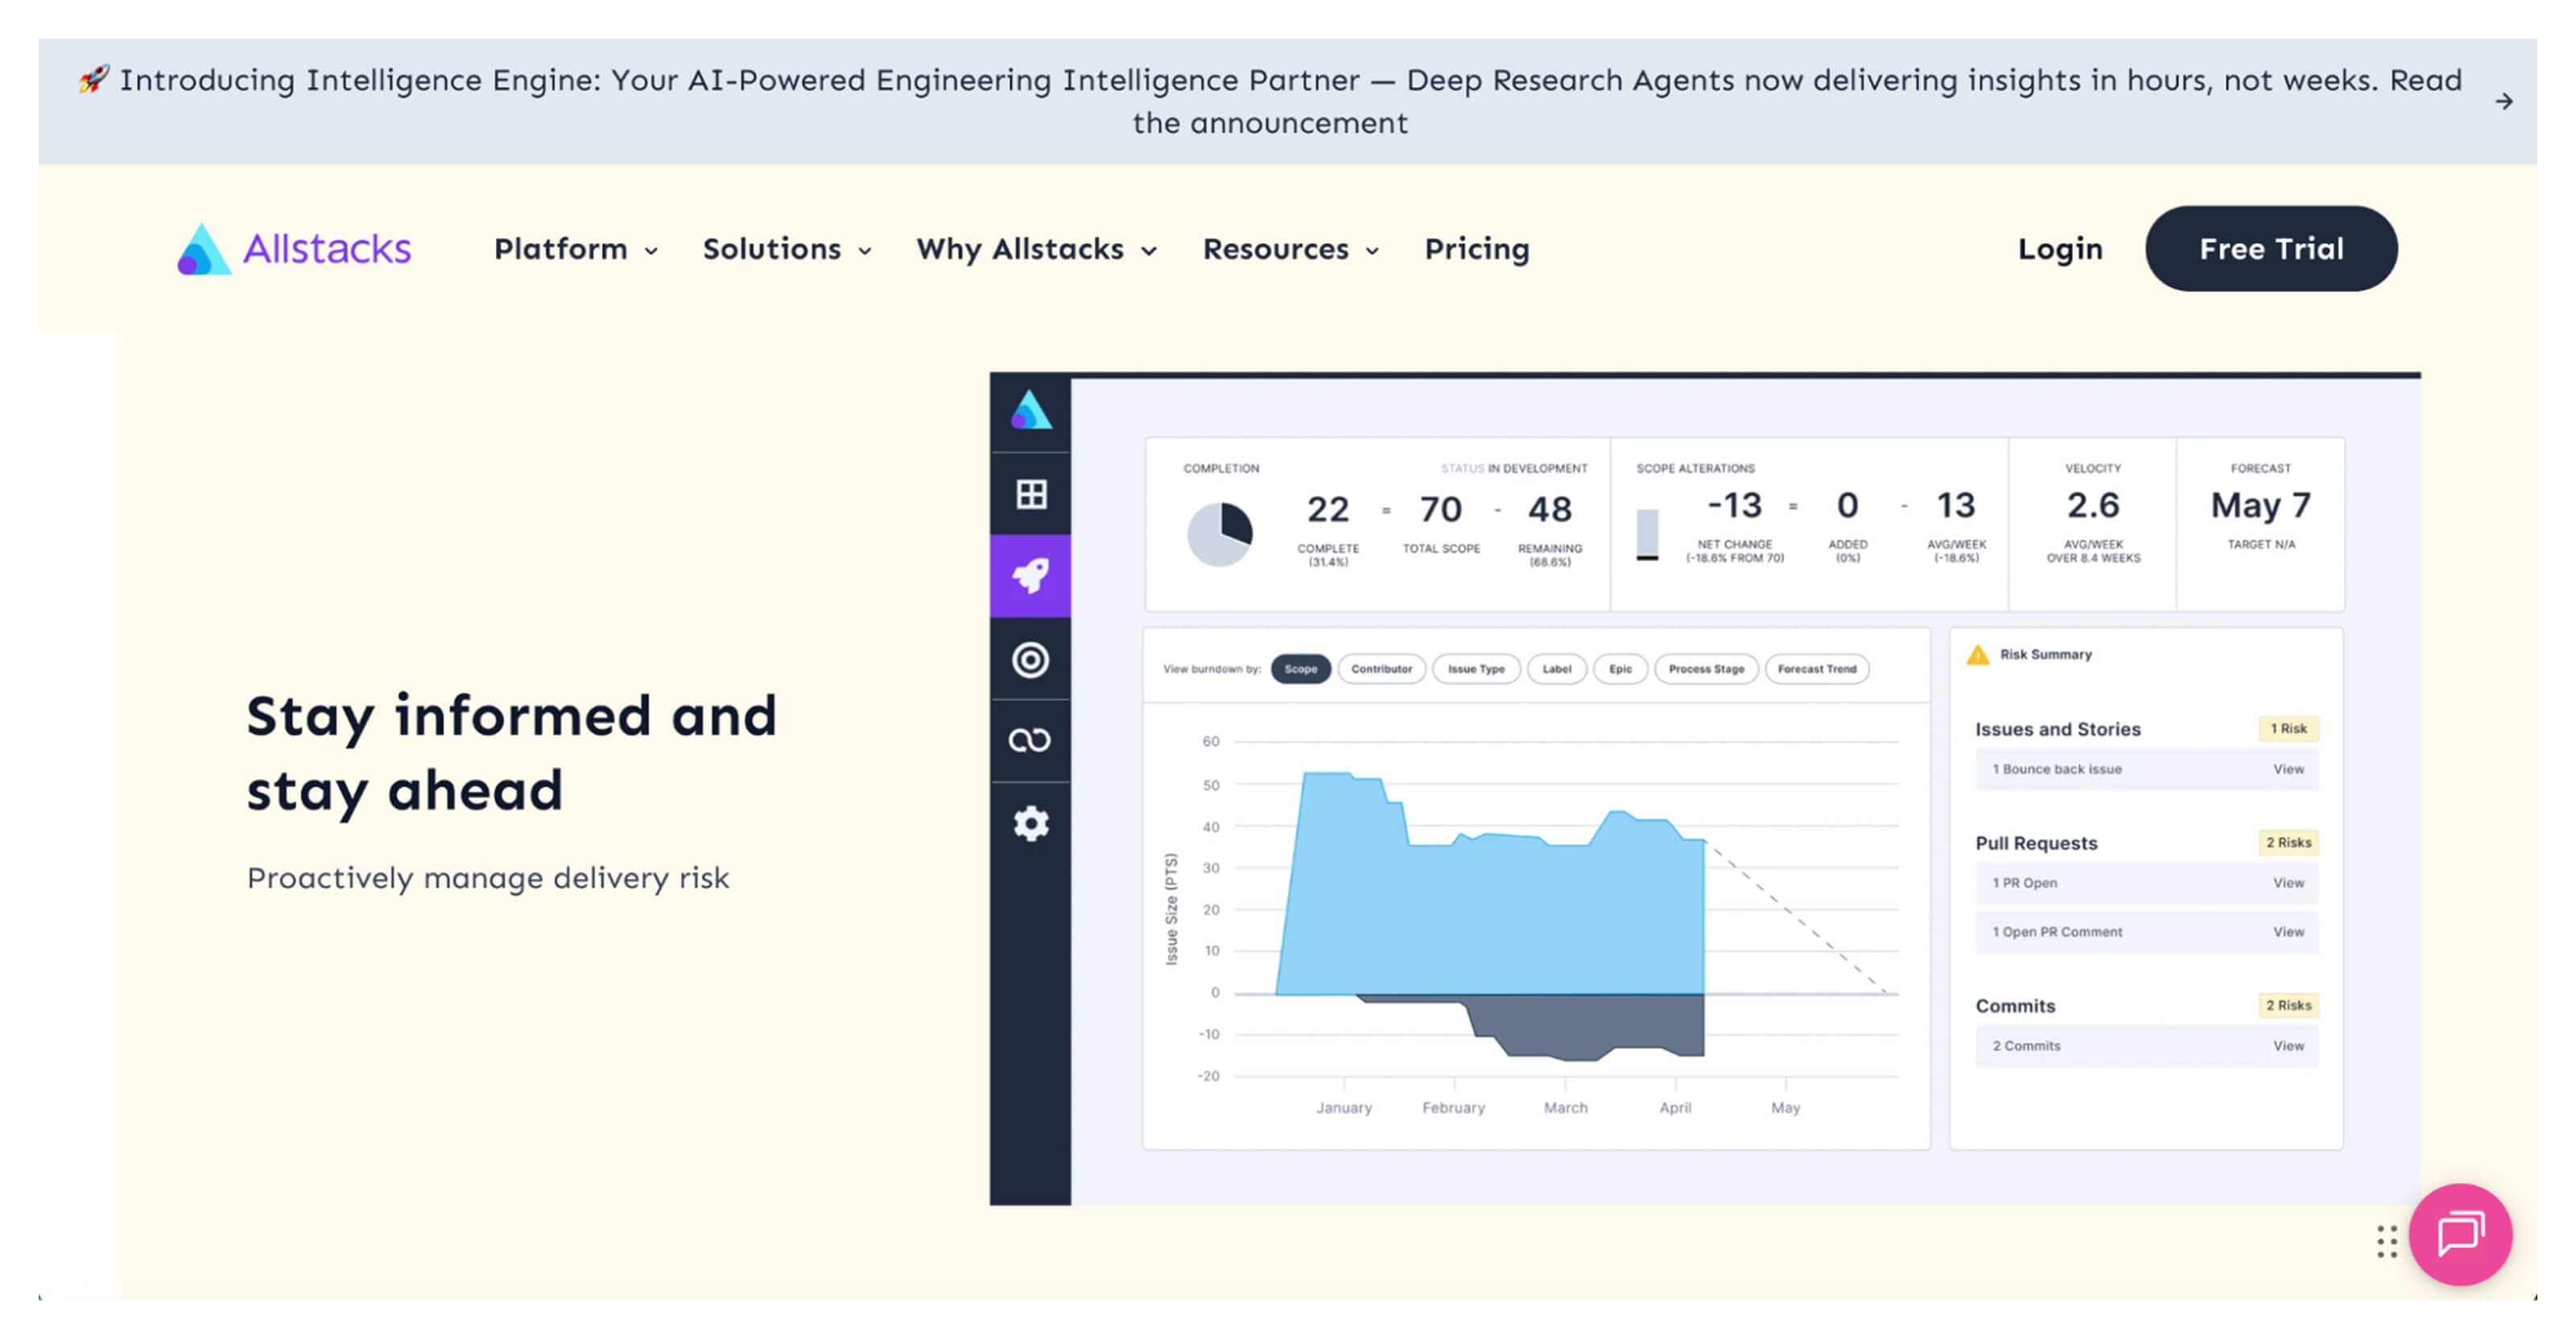2576x1344 pixels.
Task: Select the Label burndown filter
Action: tap(1556, 669)
